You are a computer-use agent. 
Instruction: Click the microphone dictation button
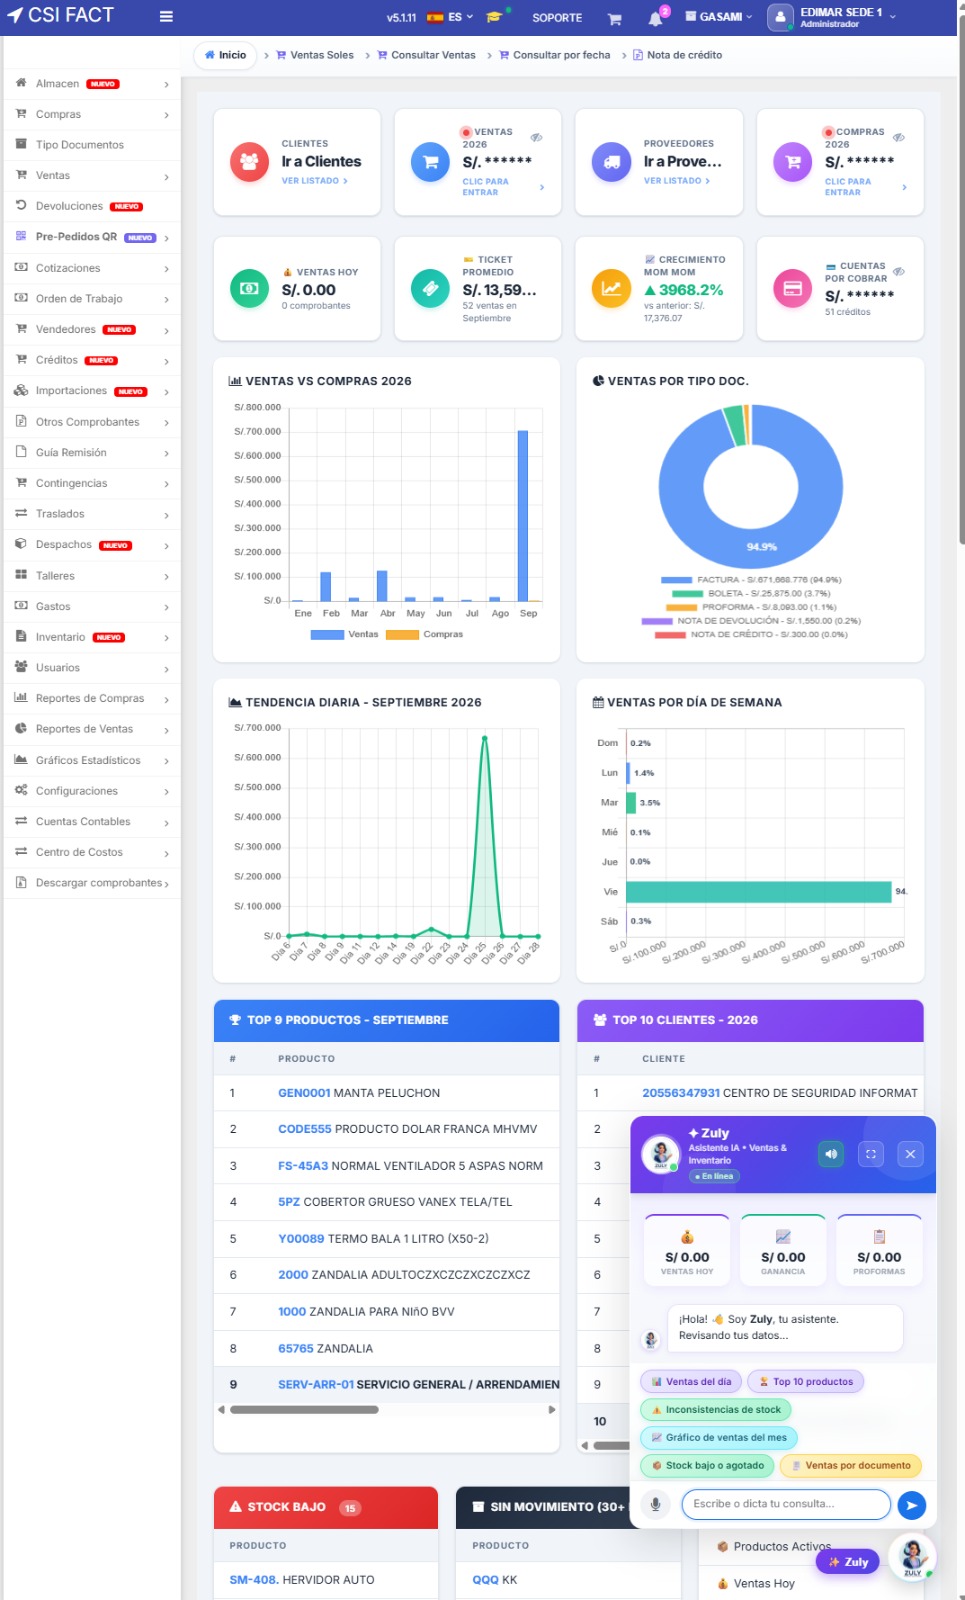pyautogui.click(x=655, y=1504)
